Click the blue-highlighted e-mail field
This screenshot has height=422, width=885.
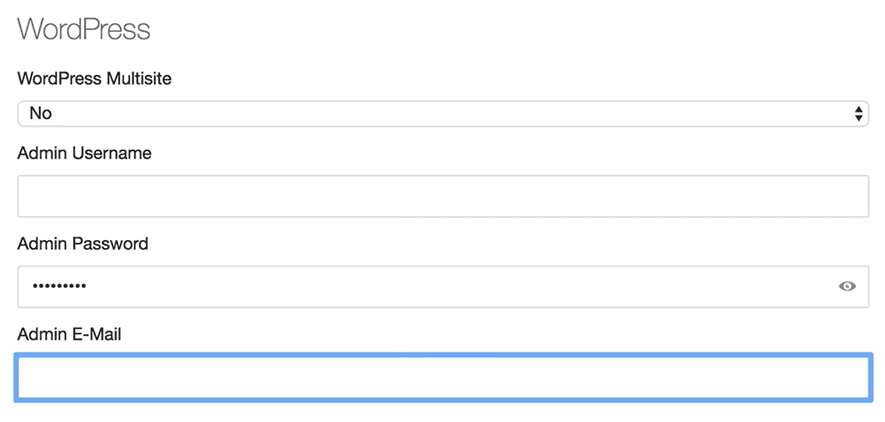pyautogui.click(x=442, y=378)
